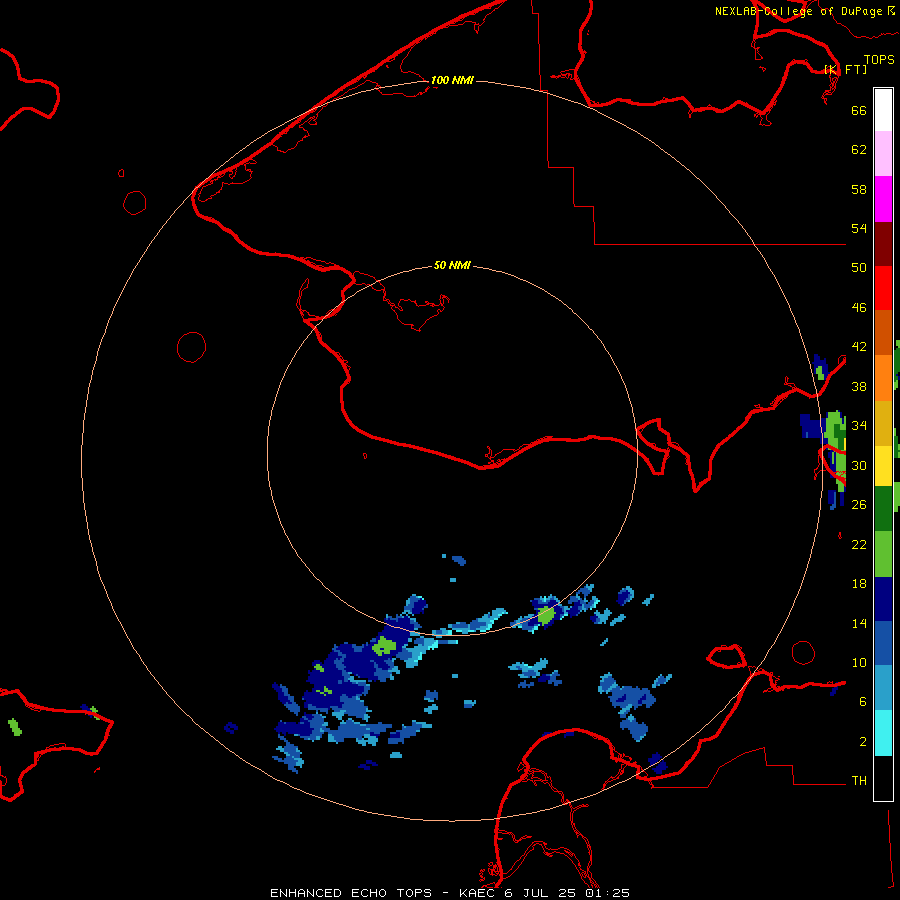Image resolution: width=900 pixels, height=900 pixels.
Task: Click the 50 legend value on scale
Action: coord(859,268)
